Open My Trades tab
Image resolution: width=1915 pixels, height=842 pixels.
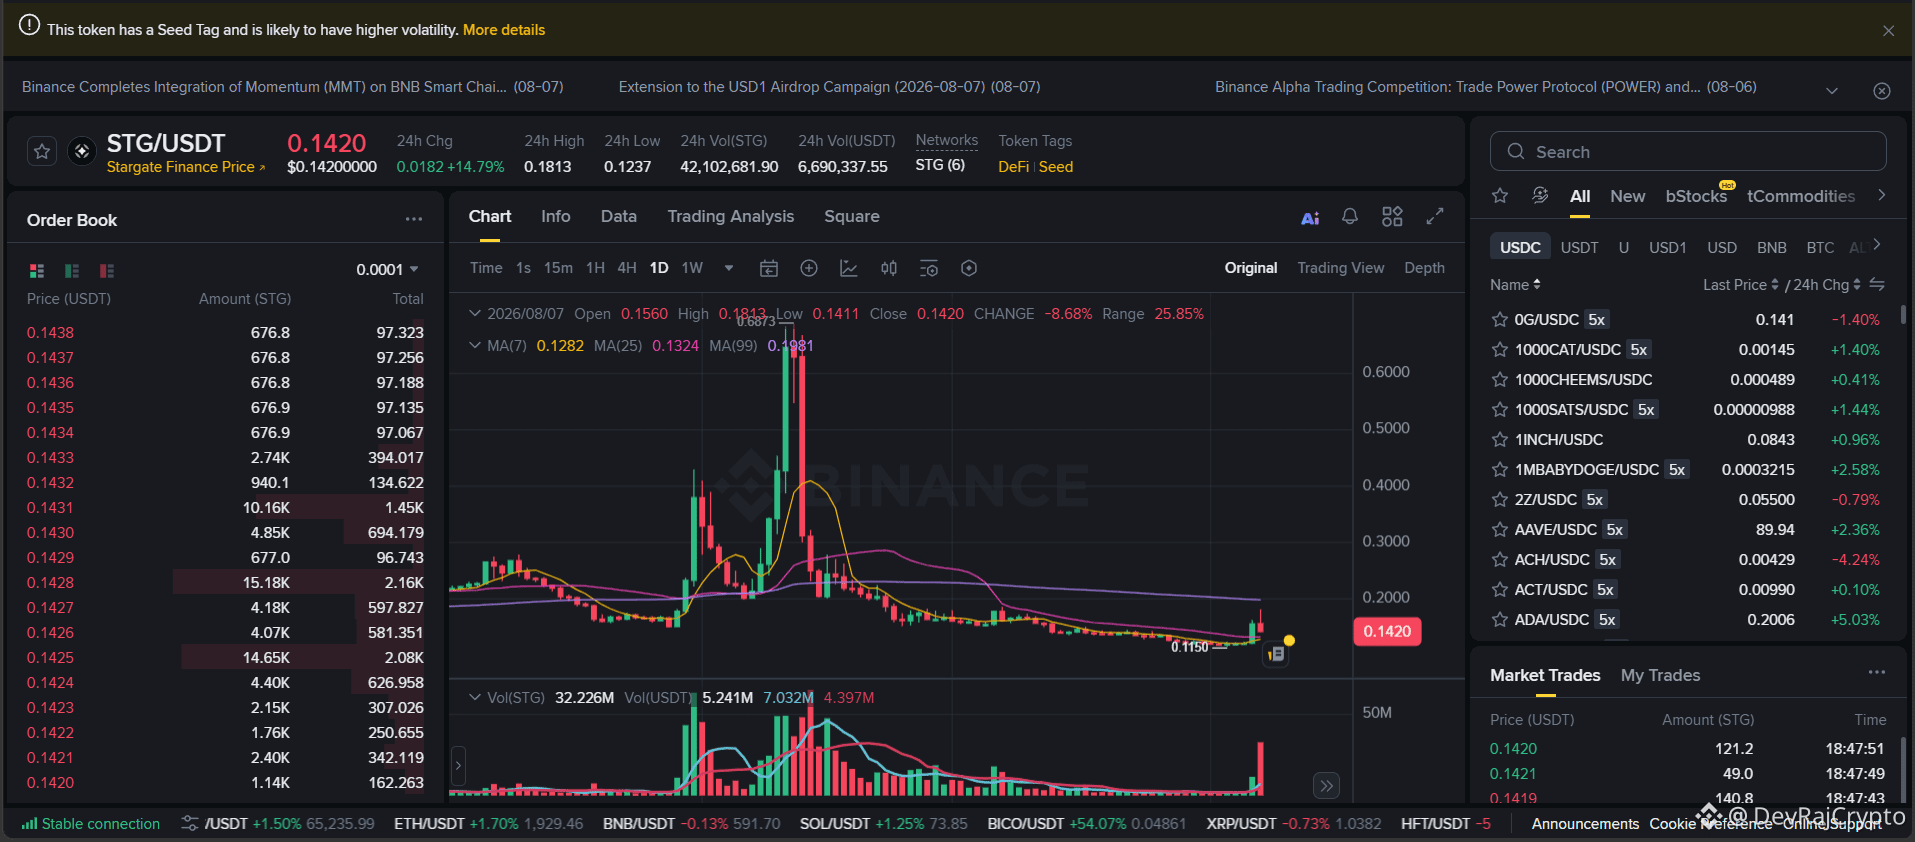(1660, 675)
